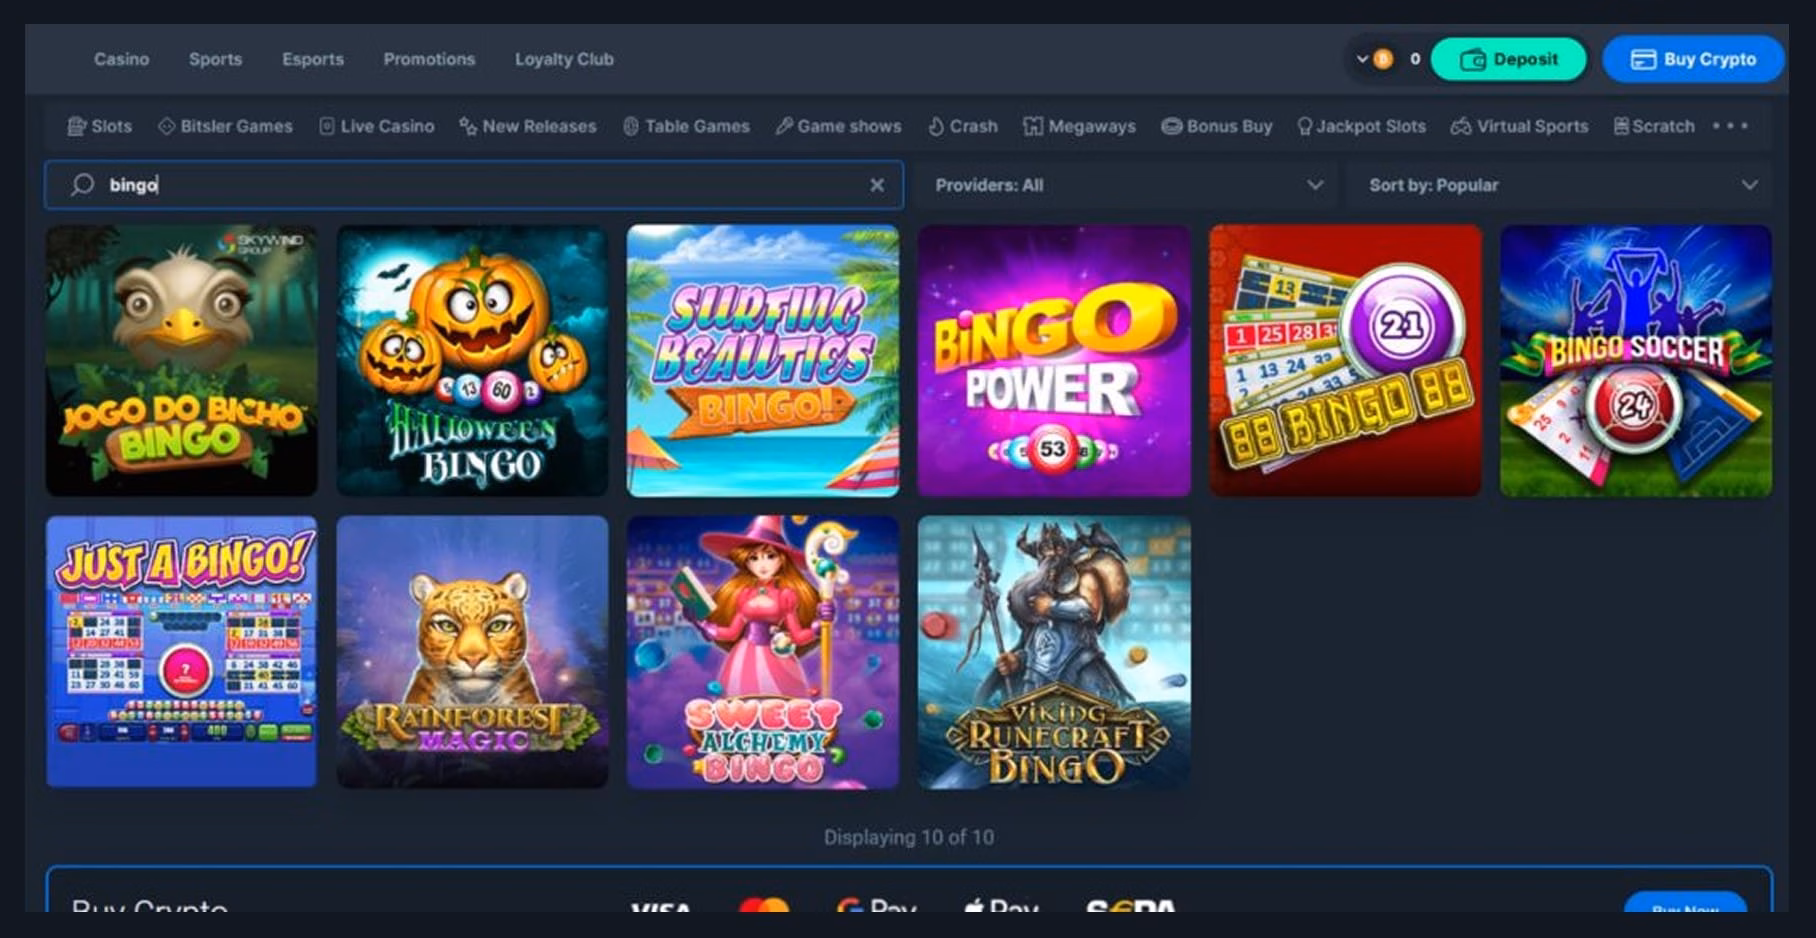The width and height of the screenshot is (1816, 938).
Task: Open the Megaways category icon
Action: click(1033, 126)
